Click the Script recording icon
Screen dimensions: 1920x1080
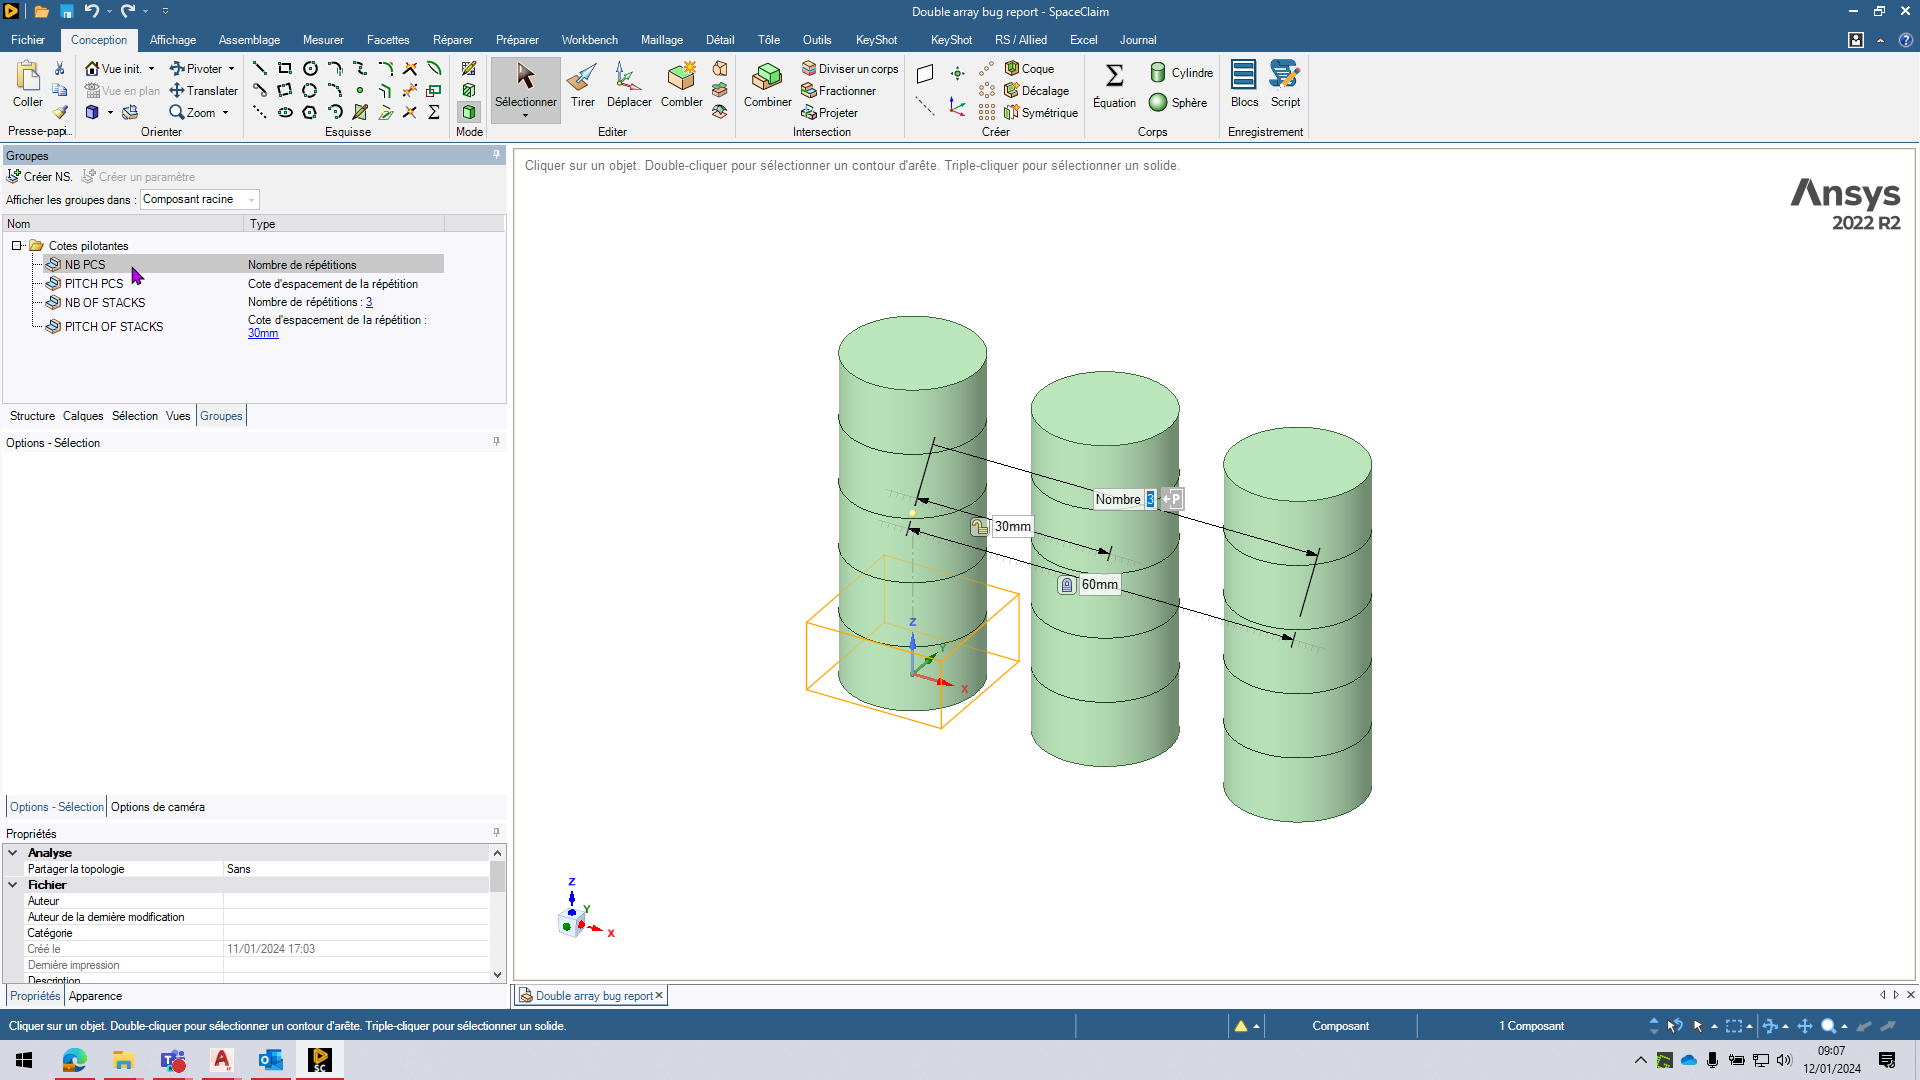pyautogui.click(x=1285, y=84)
